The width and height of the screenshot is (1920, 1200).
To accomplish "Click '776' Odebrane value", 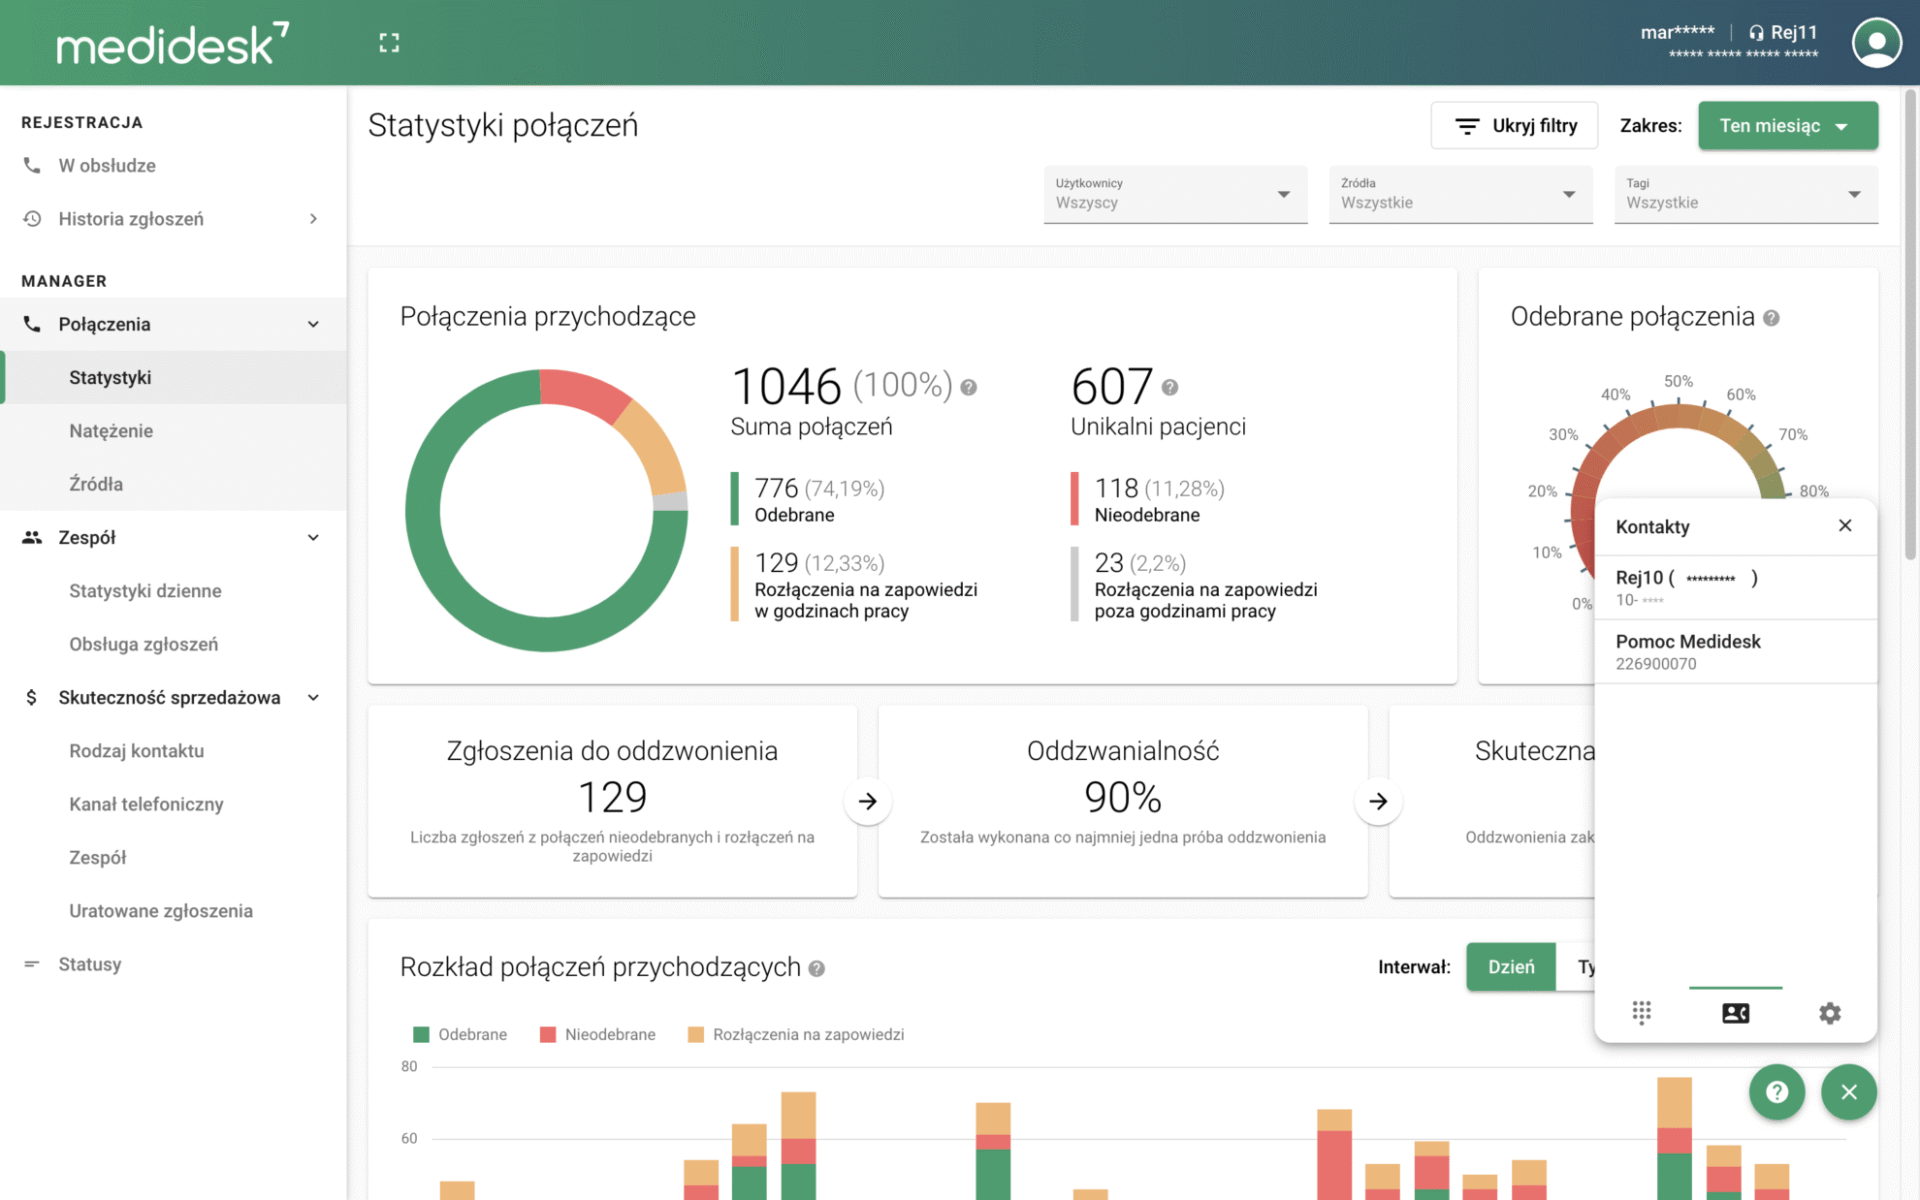I will (776, 488).
